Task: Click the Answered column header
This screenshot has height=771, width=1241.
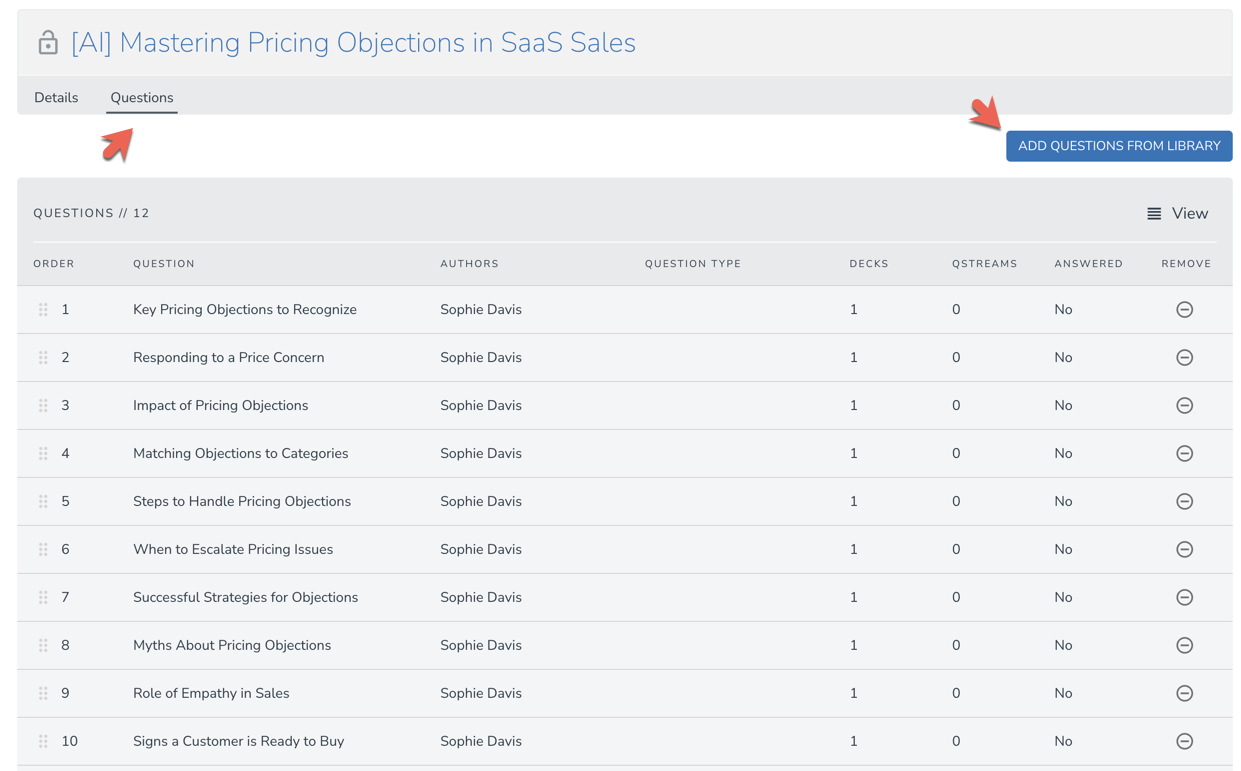Action: pos(1088,264)
